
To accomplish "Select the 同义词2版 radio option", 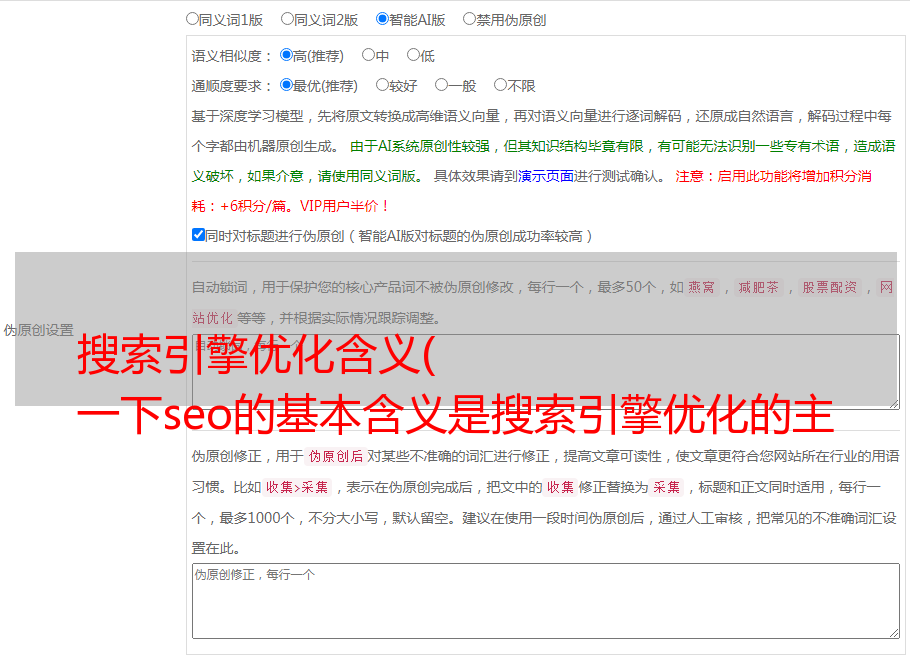I will (287, 19).
